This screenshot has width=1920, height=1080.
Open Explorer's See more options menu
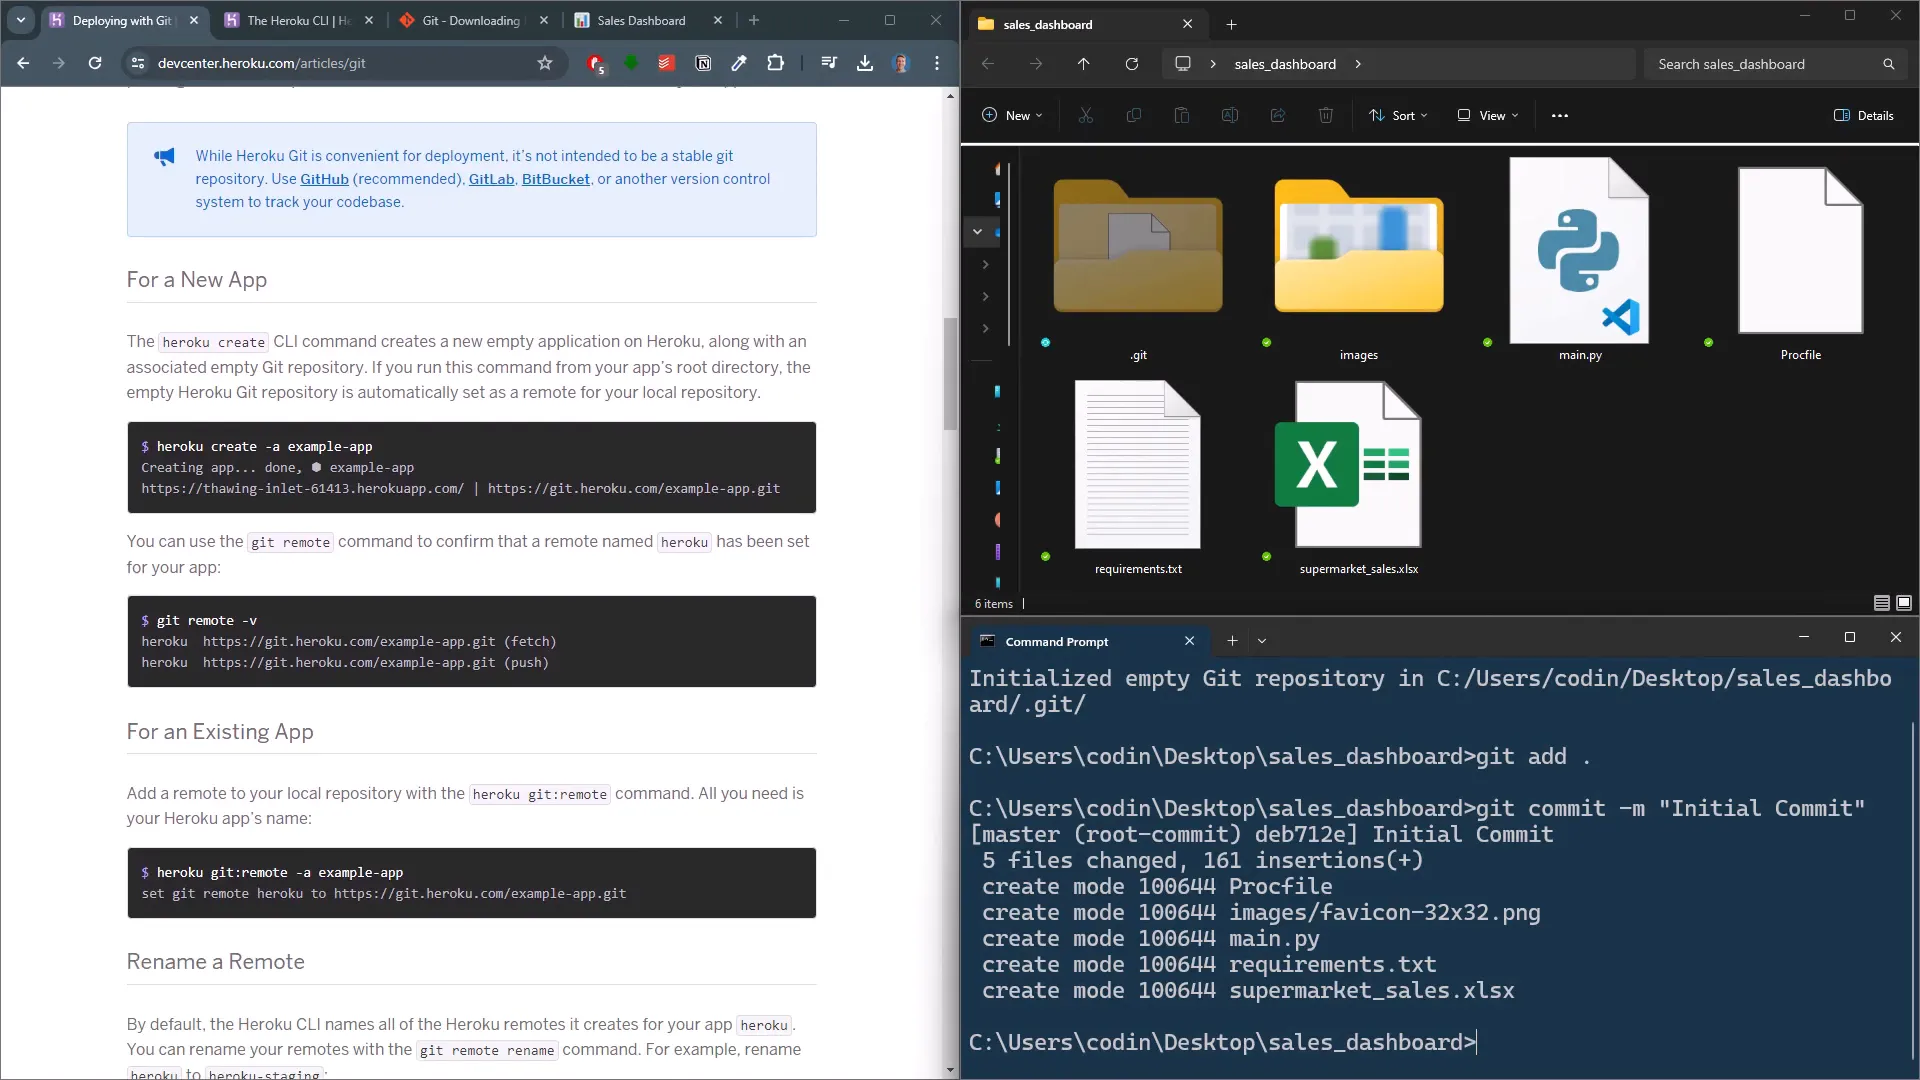[1560, 116]
